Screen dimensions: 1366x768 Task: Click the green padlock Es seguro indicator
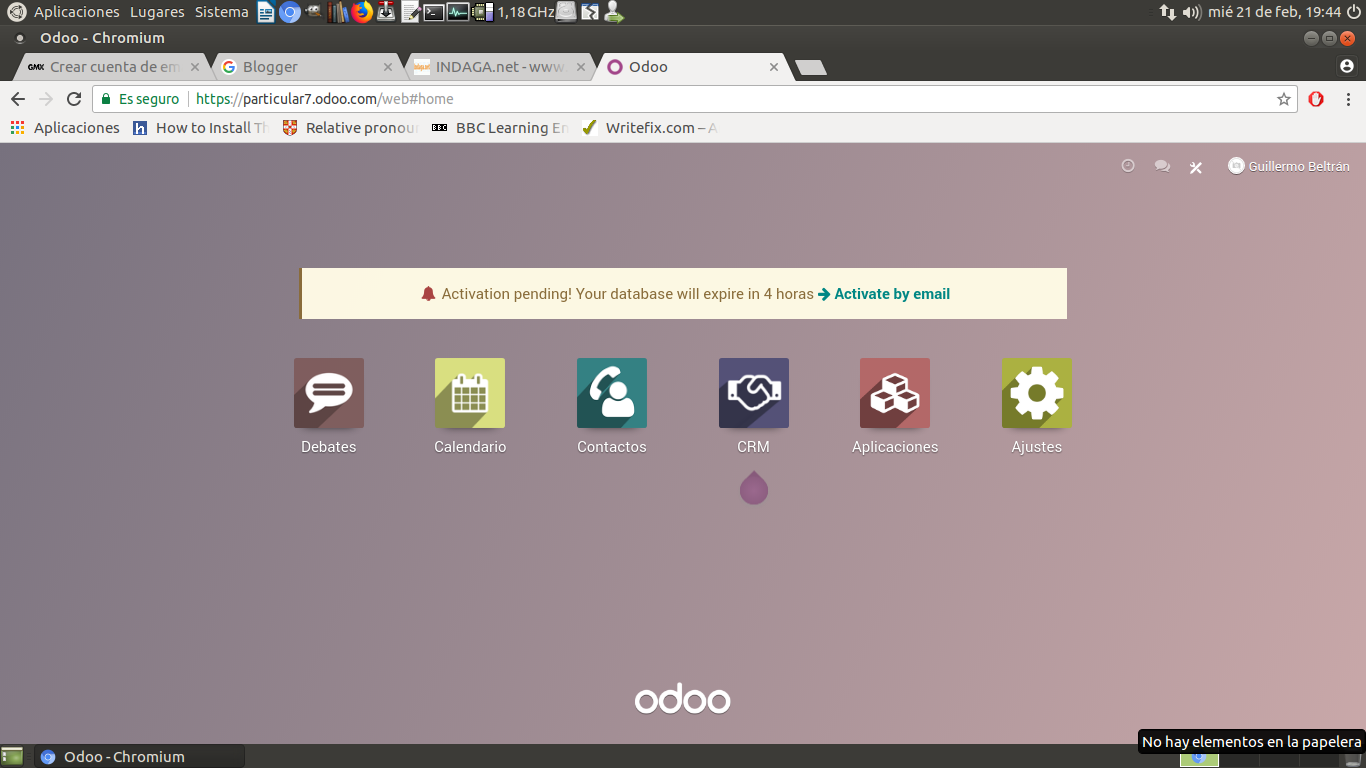coord(140,99)
